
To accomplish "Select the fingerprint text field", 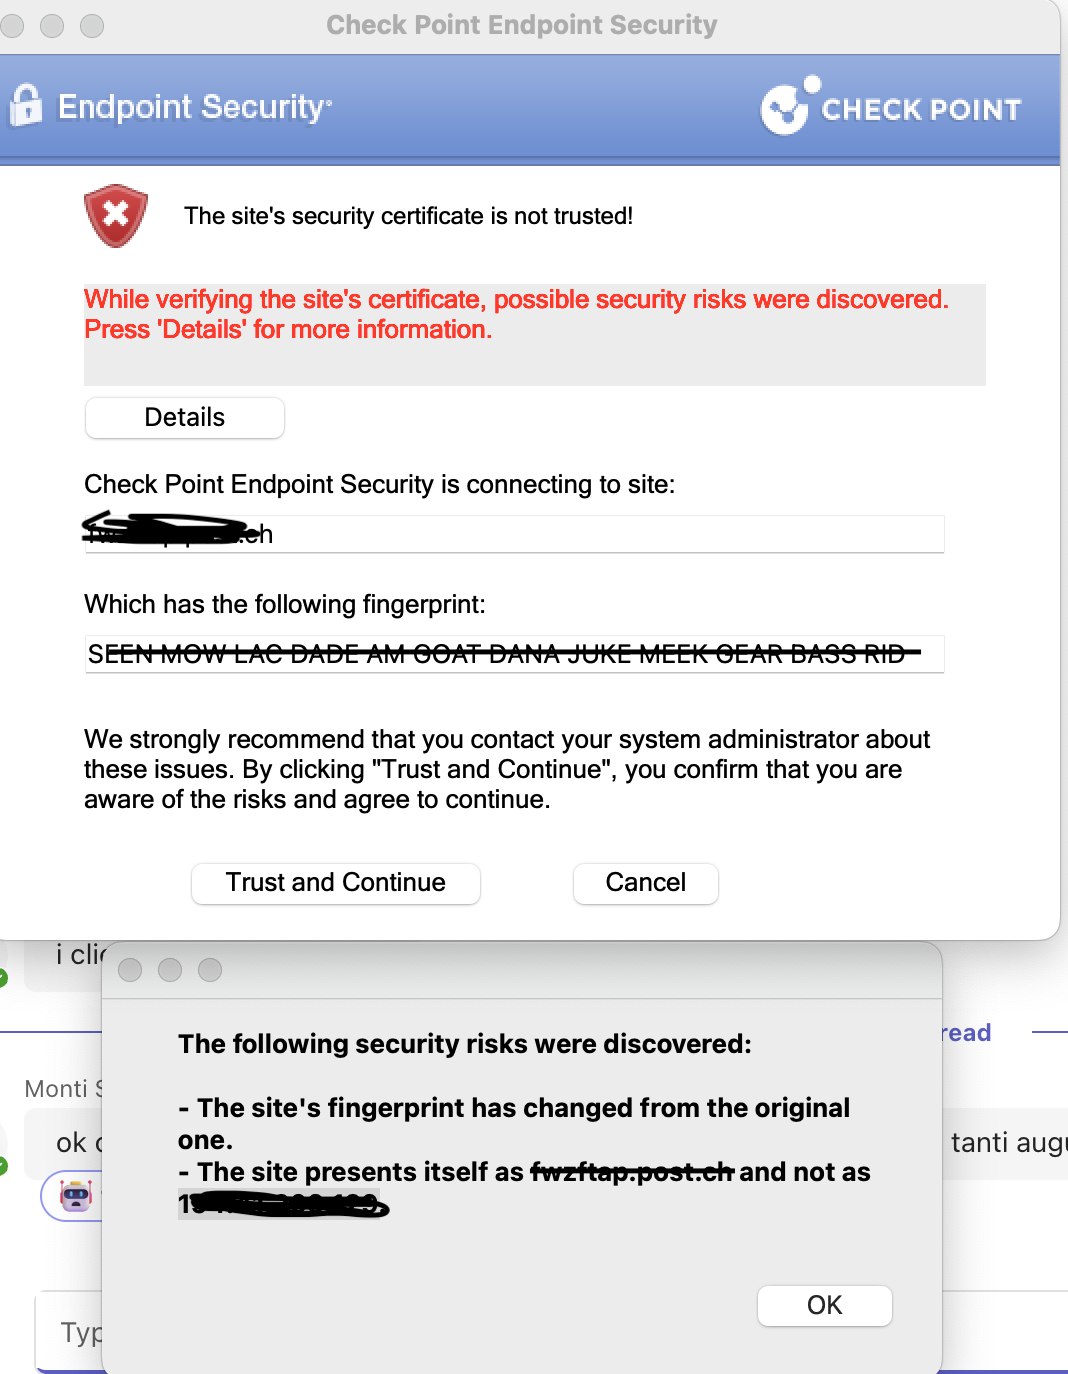I will [x=514, y=655].
